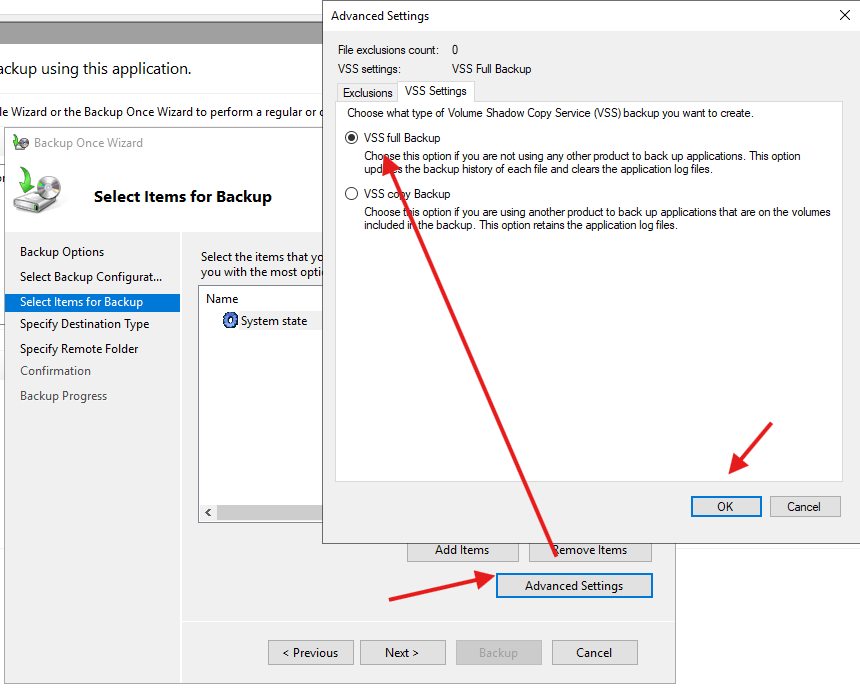Open the VSS Settings tab
The width and height of the screenshot is (860, 700).
pos(435,91)
